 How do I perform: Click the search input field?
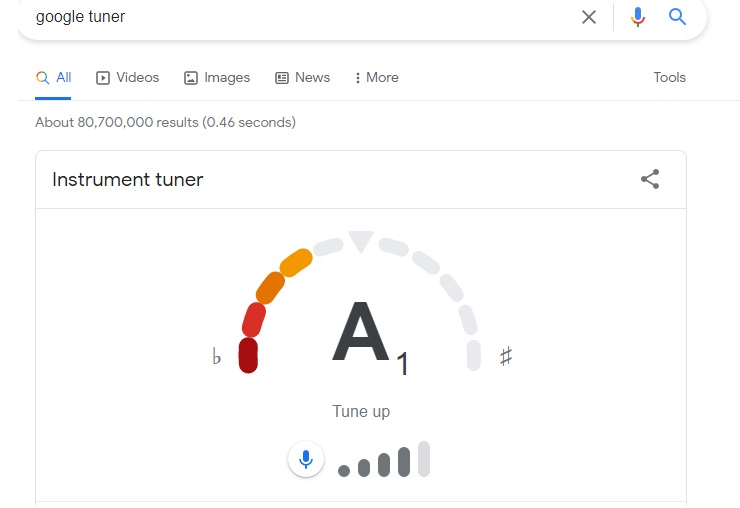tap(300, 17)
